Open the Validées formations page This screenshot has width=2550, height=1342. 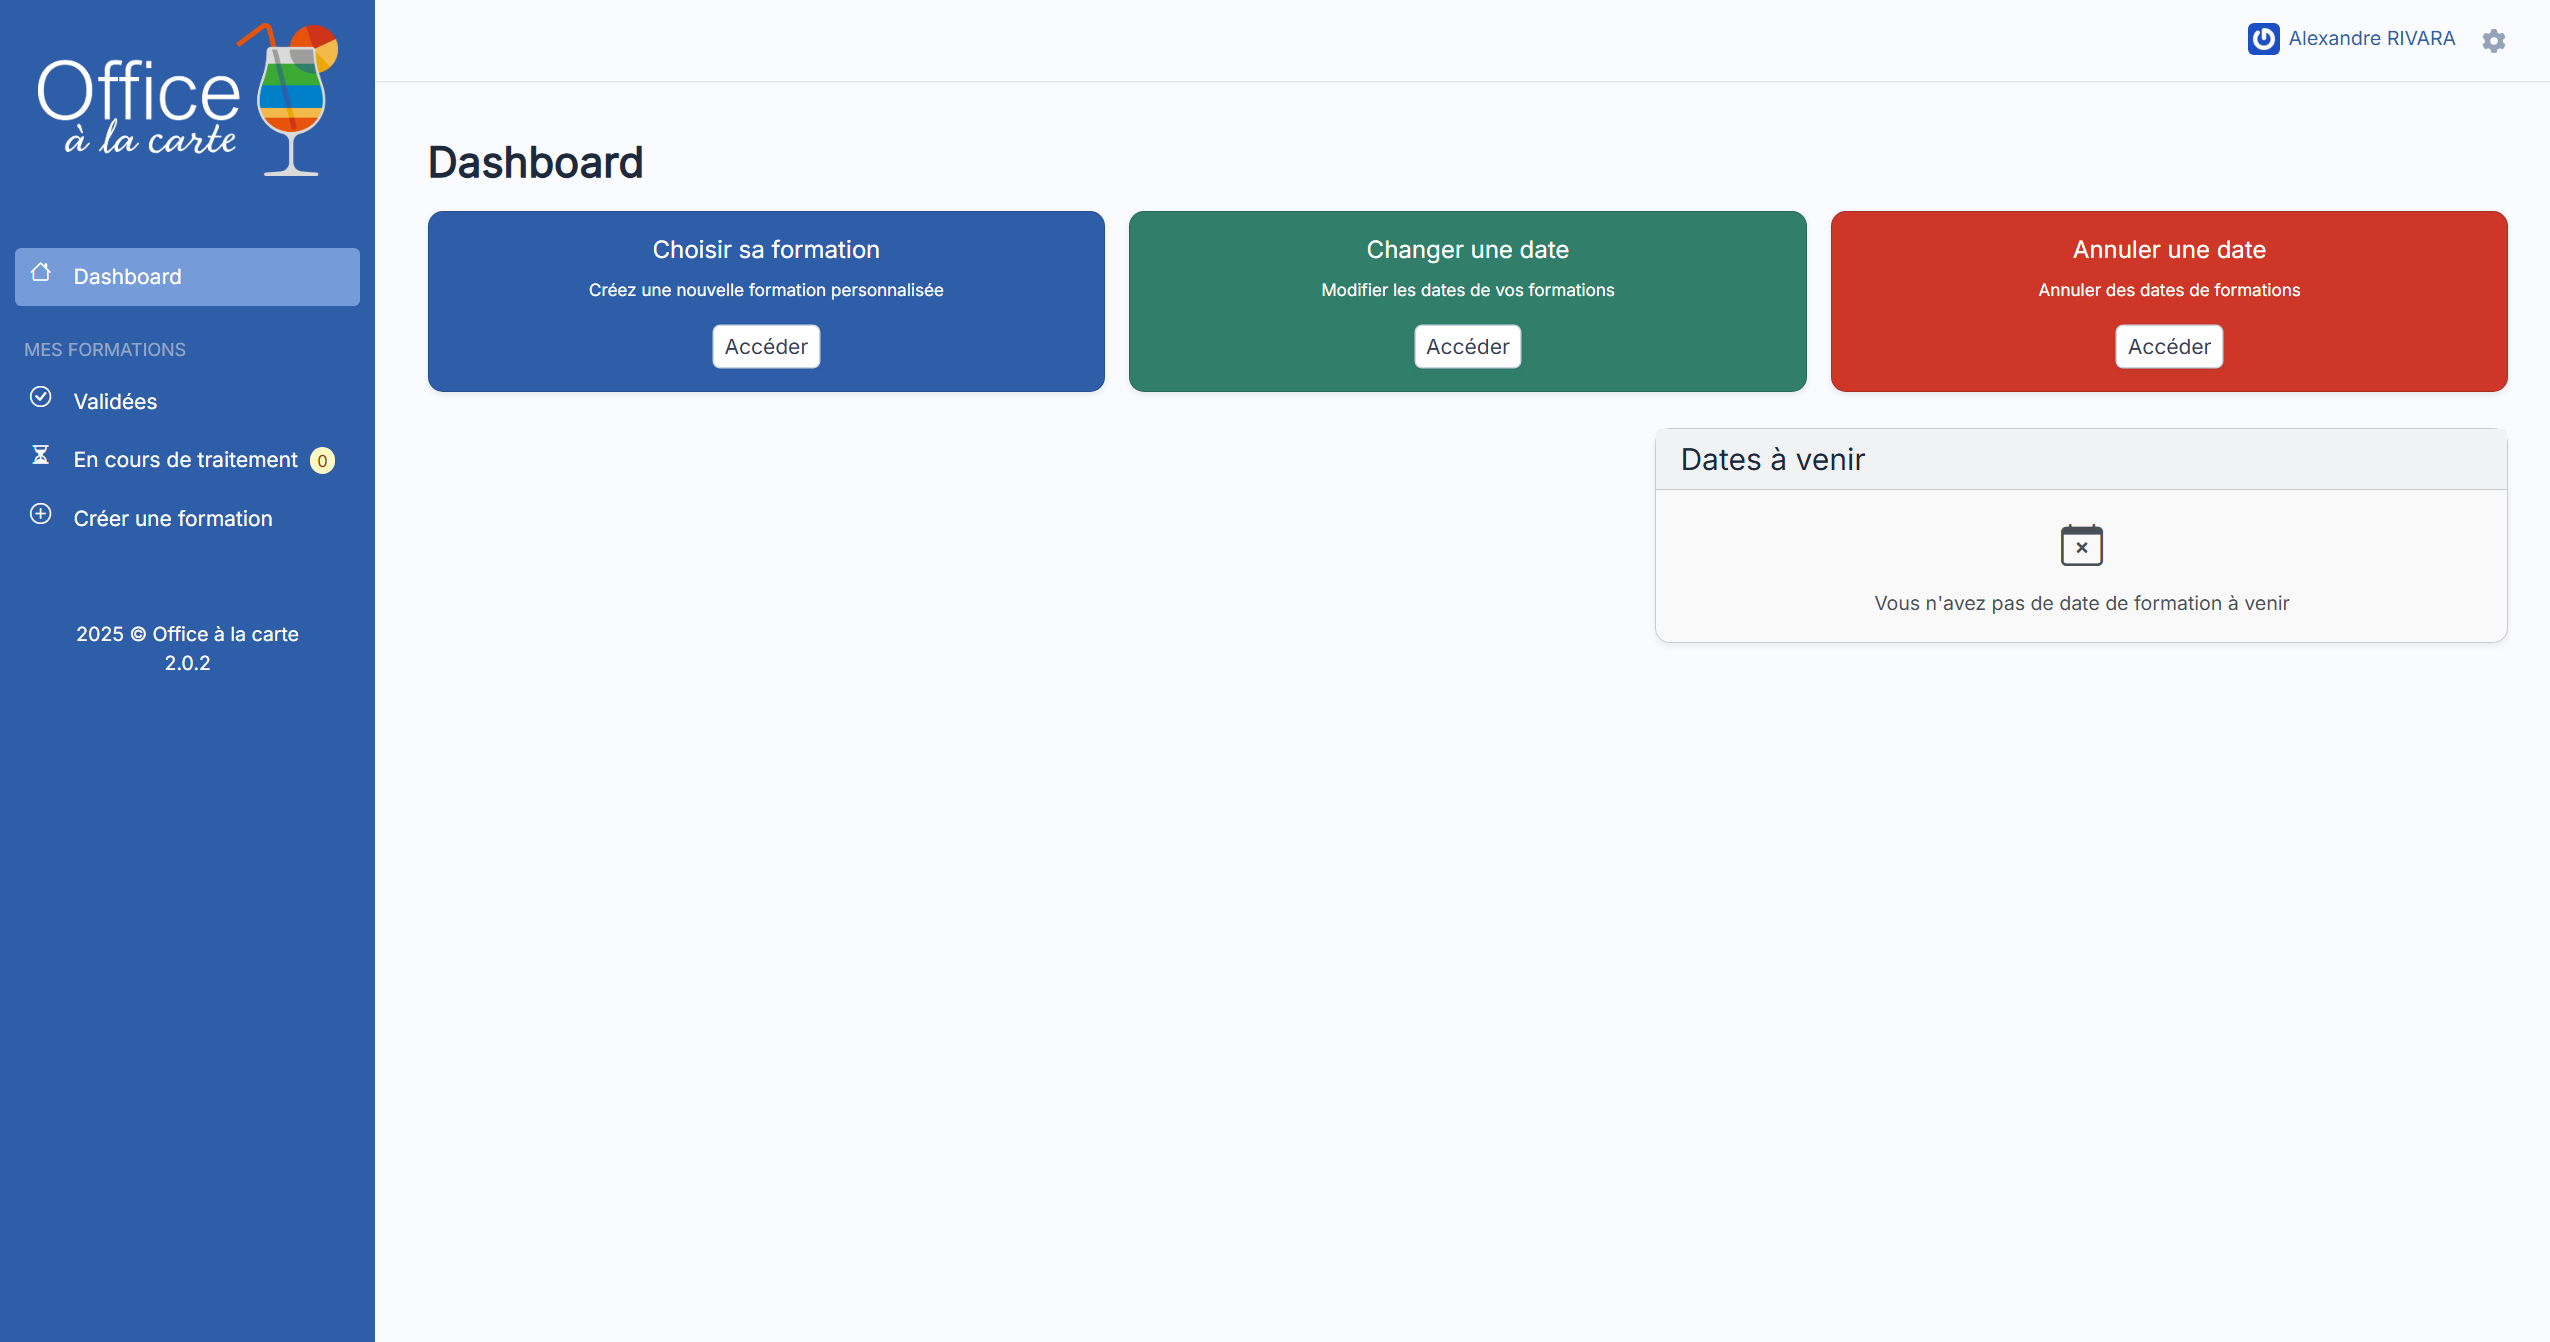[115, 402]
